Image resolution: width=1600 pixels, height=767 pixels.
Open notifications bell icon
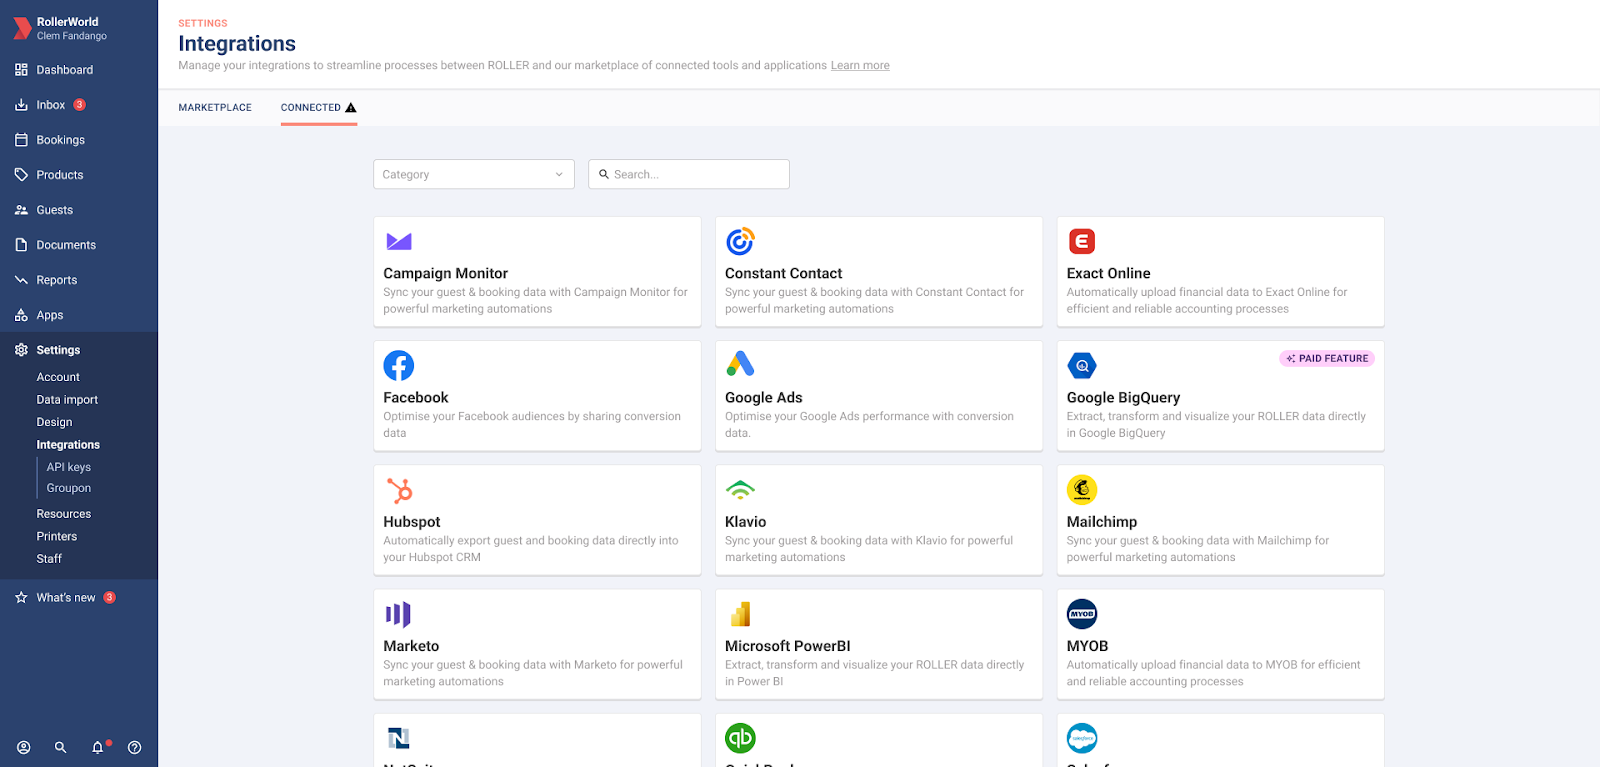(x=98, y=747)
